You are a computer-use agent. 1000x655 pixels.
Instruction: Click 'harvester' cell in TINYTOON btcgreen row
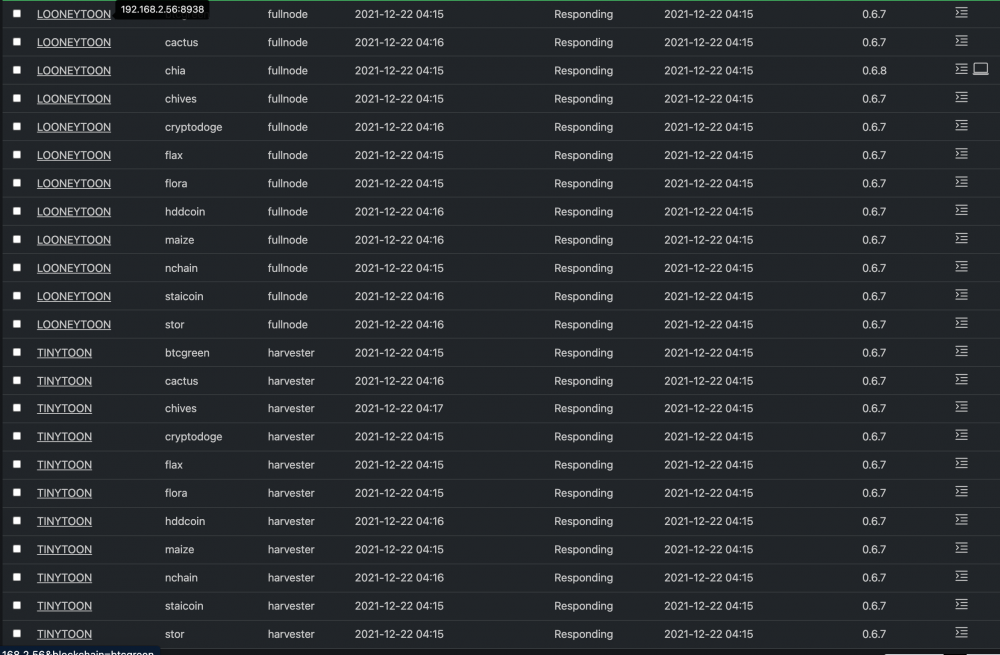[291, 353]
